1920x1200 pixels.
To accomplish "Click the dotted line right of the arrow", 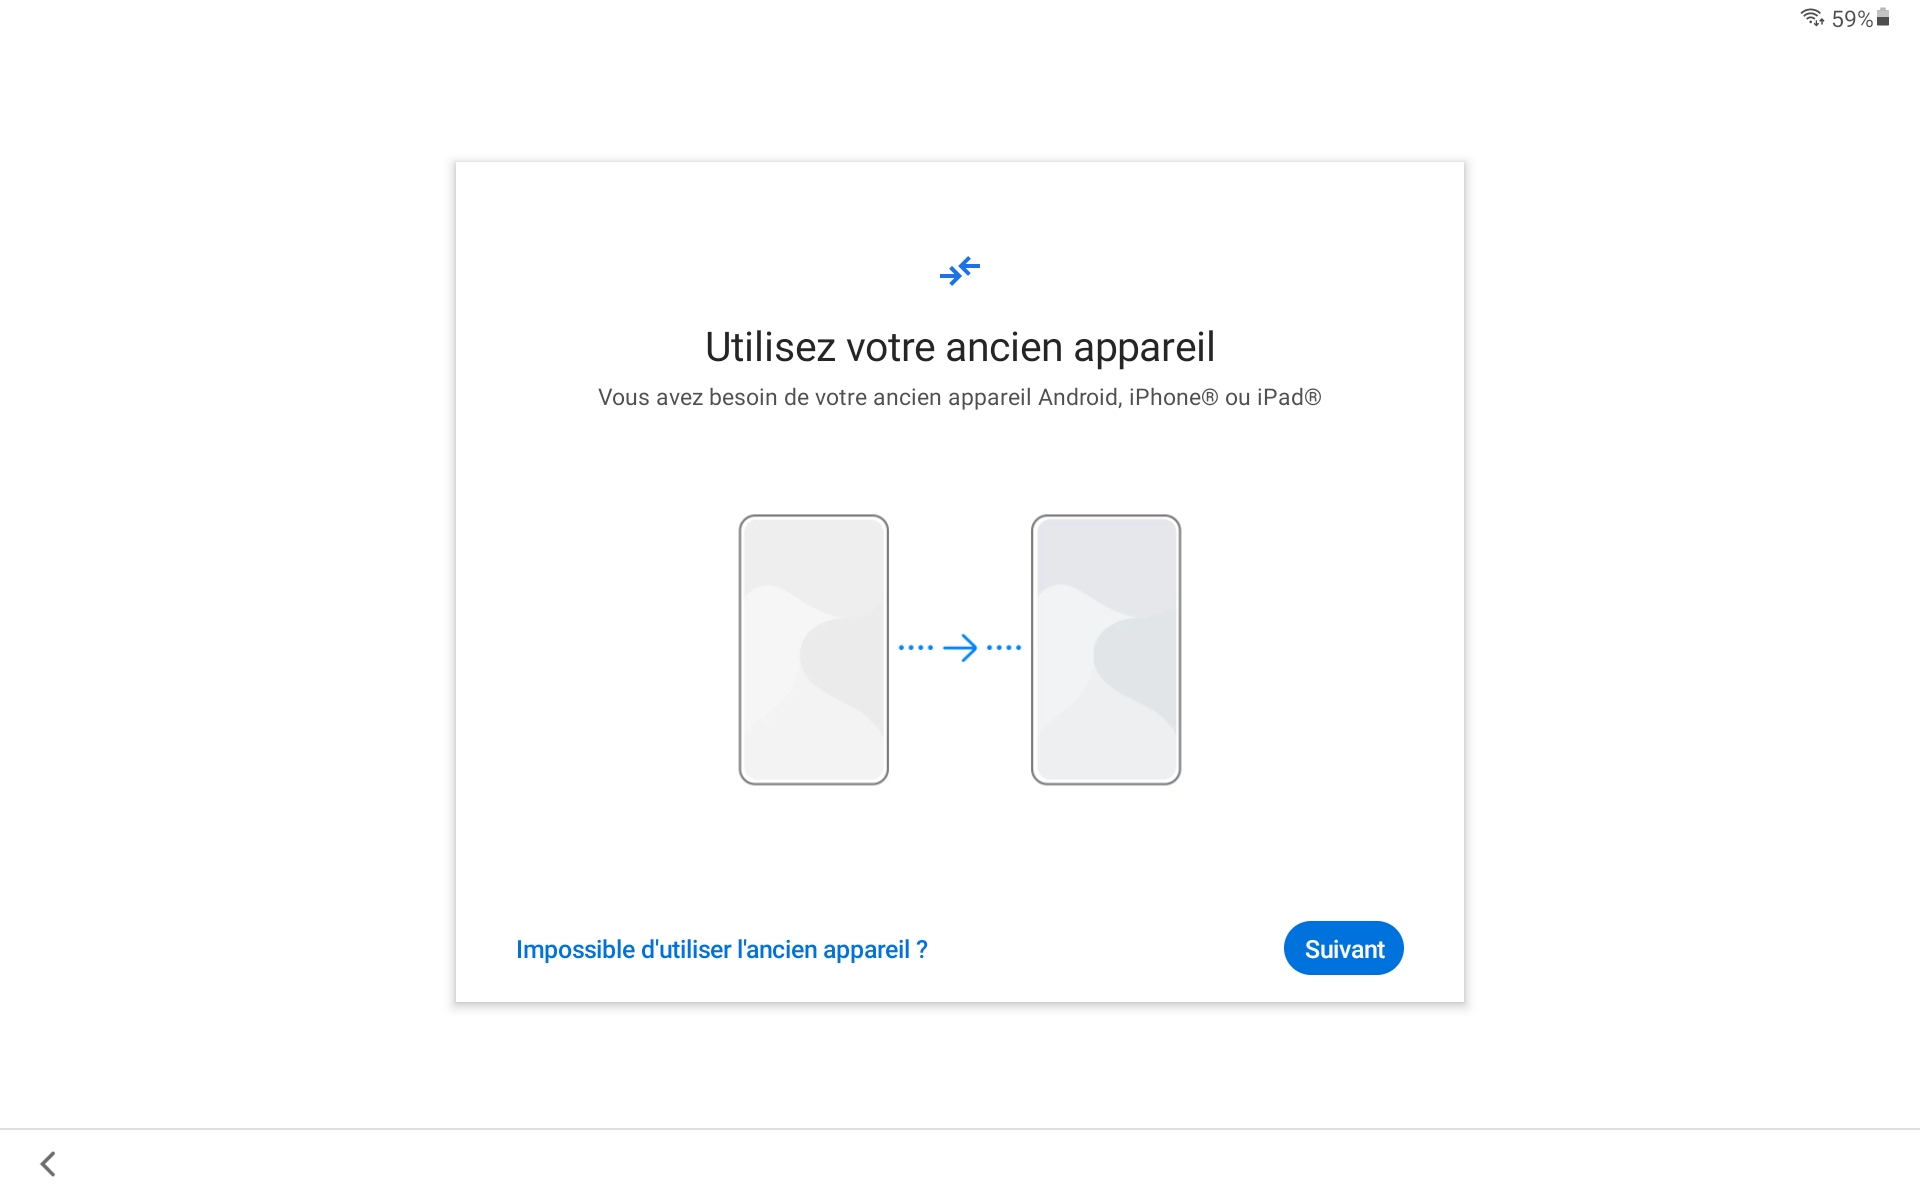I will tap(1004, 648).
